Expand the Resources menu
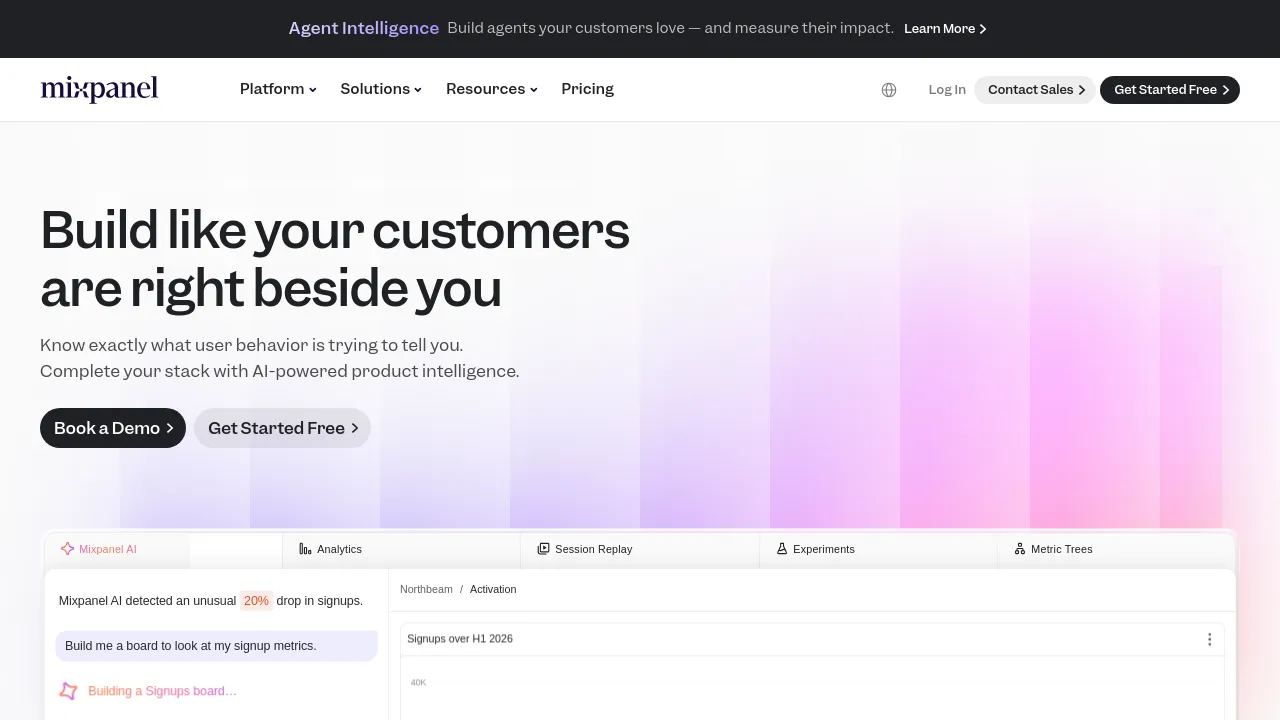Image resolution: width=1280 pixels, height=720 pixels. pyautogui.click(x=492, y=89)
